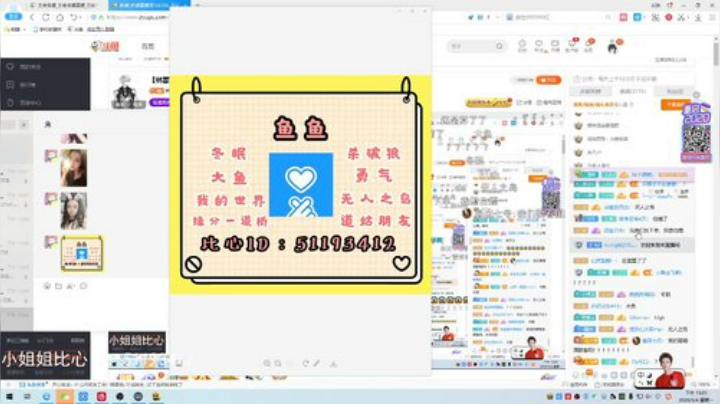This screenshot has width=720, height=404.
Task: Click the large 小姐姐比心 banner
Action: coord(45,356)
